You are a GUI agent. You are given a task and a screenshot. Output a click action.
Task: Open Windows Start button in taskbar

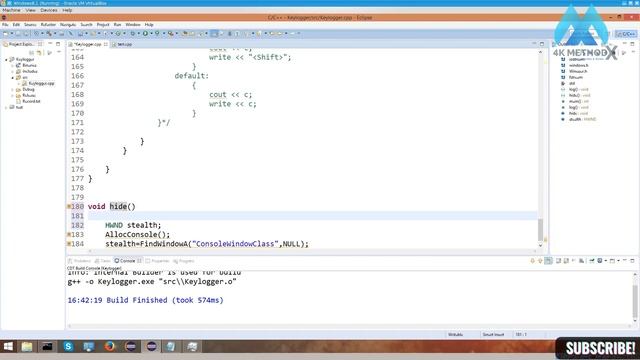[x=8, y=347]
